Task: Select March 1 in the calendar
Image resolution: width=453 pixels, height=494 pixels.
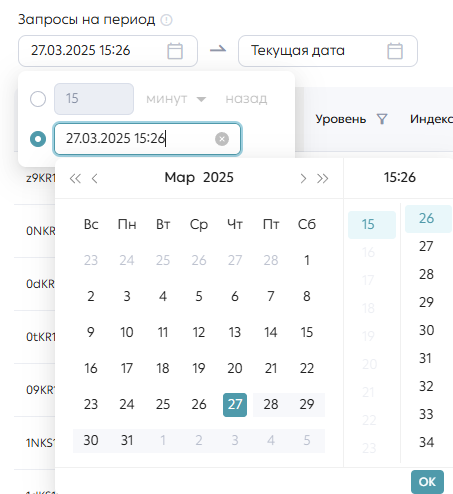Action: coord(307,260)
